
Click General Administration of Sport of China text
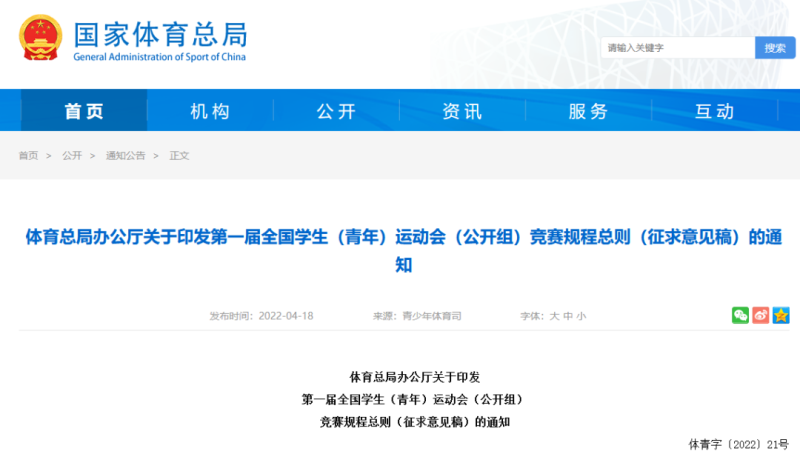[x=160, y=57]
